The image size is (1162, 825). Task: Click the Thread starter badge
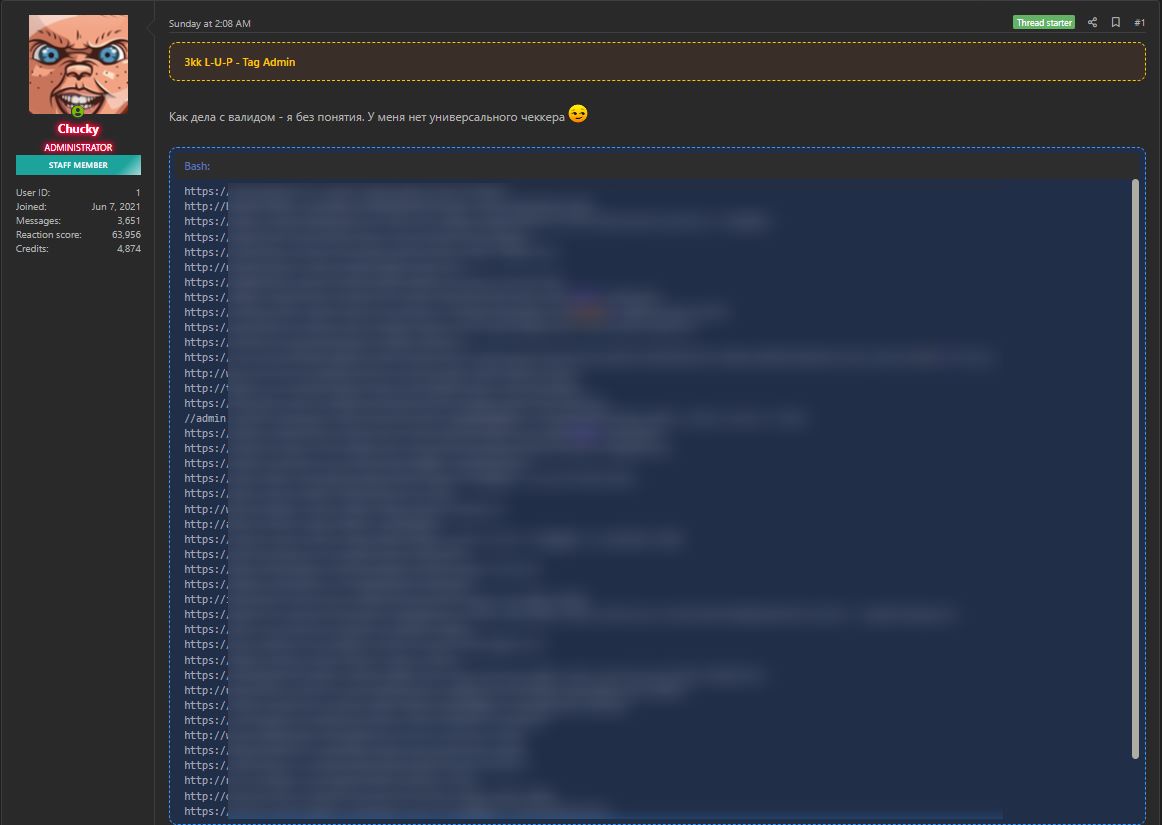click(x=1044, y=21)
